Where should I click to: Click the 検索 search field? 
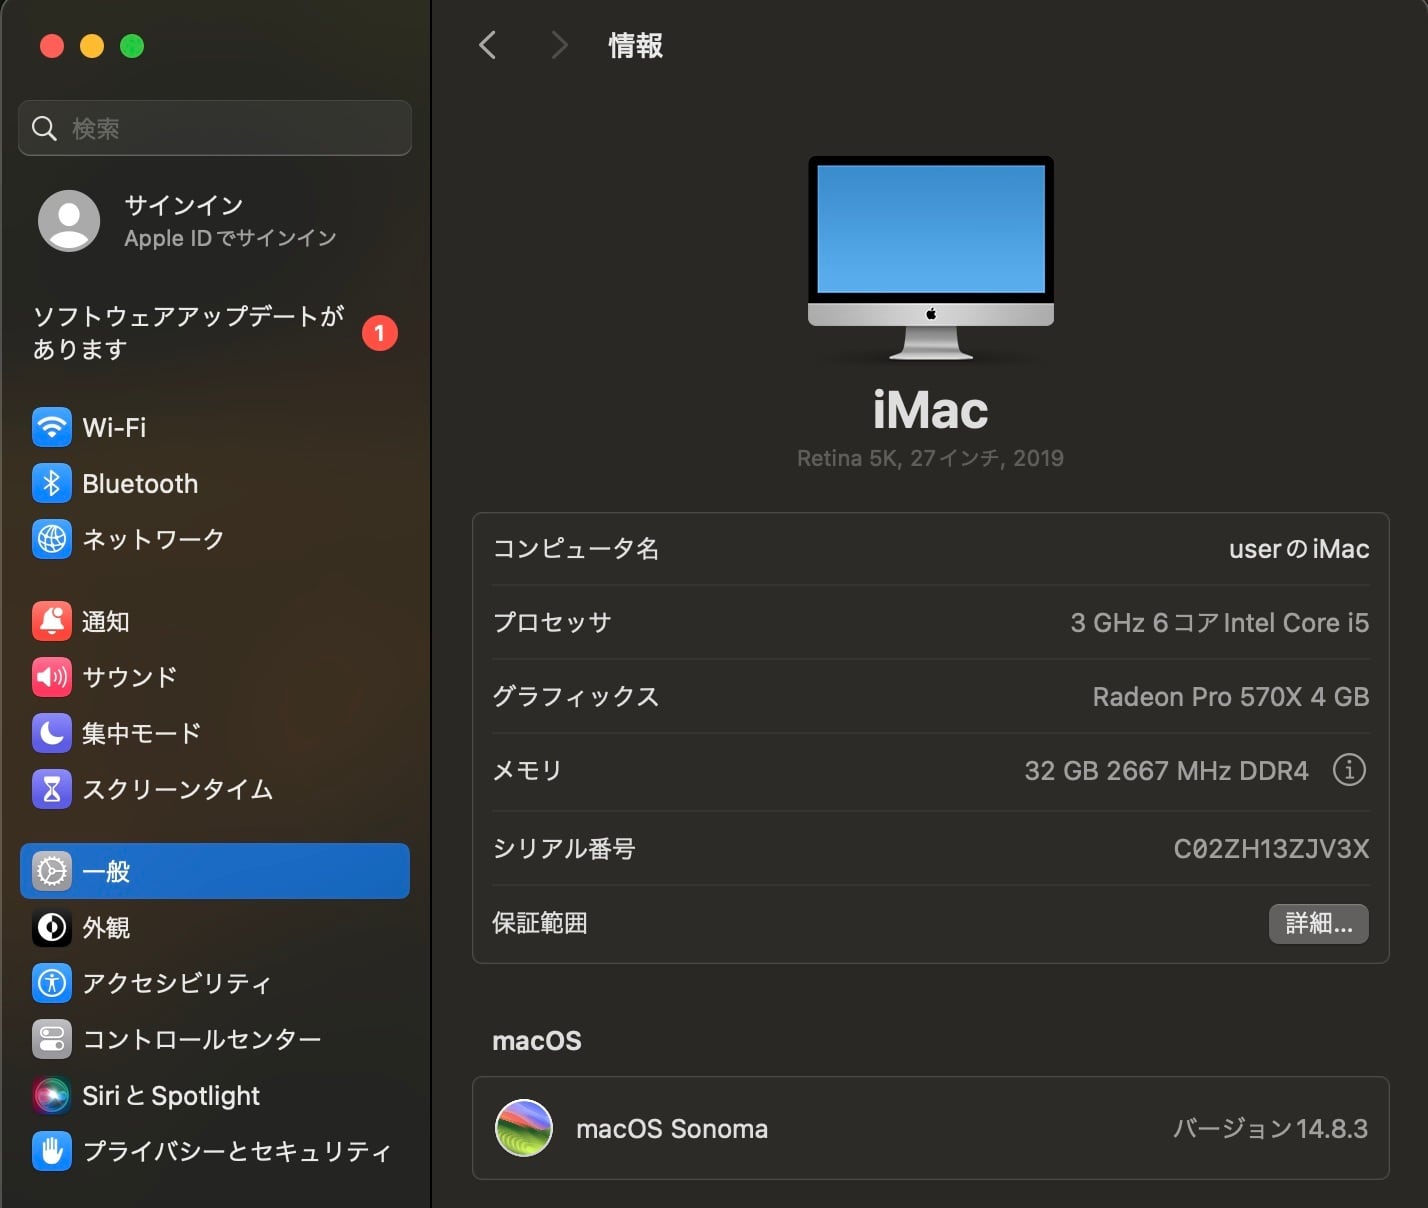(214, 128)
